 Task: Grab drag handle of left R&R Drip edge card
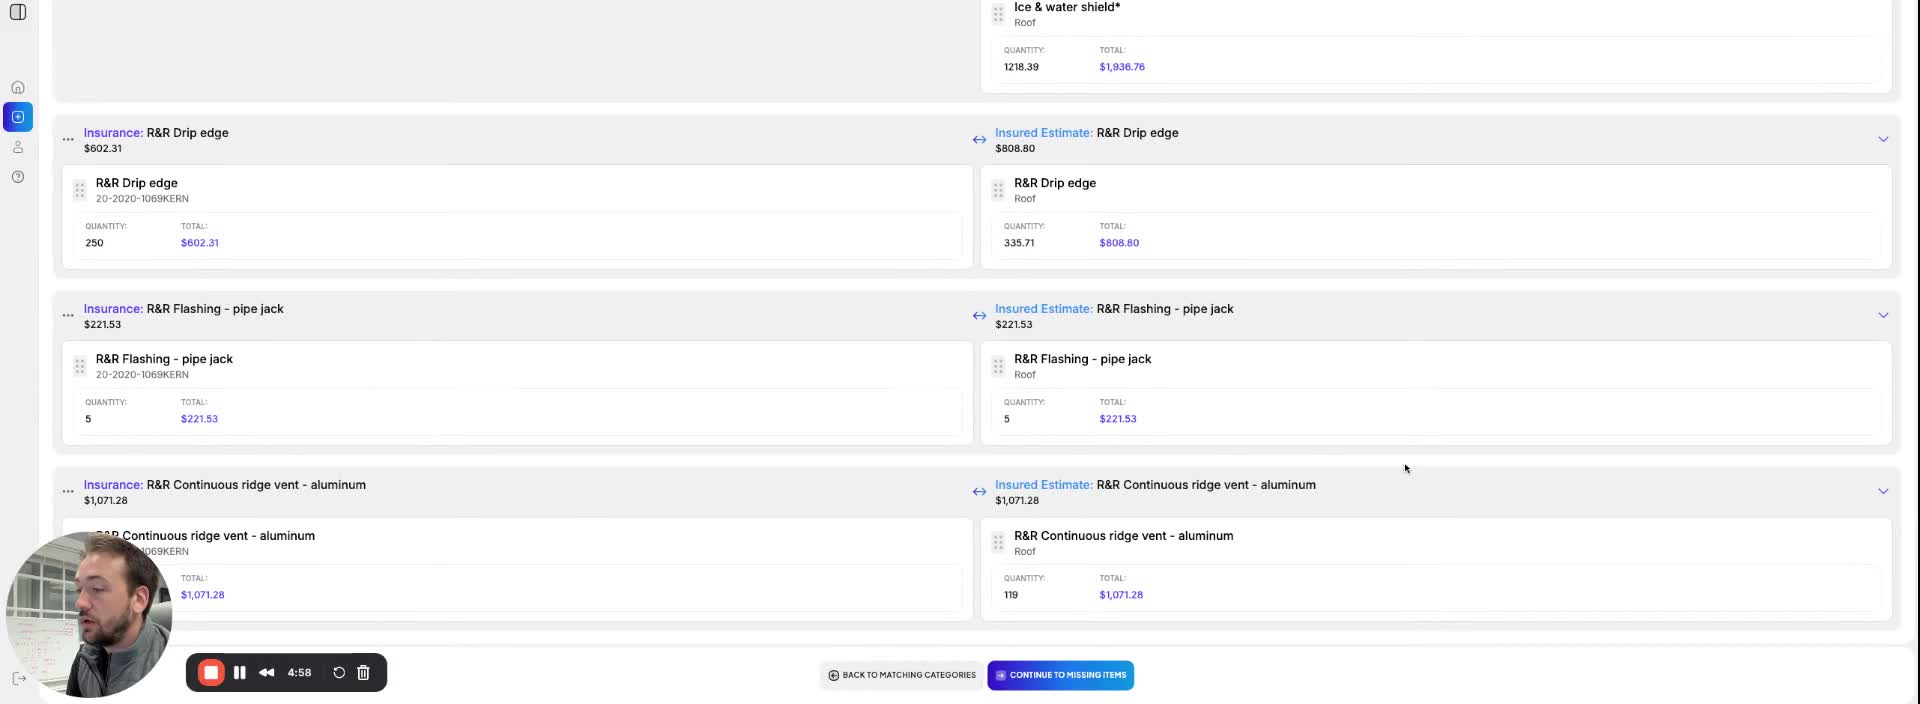(80, 190)
